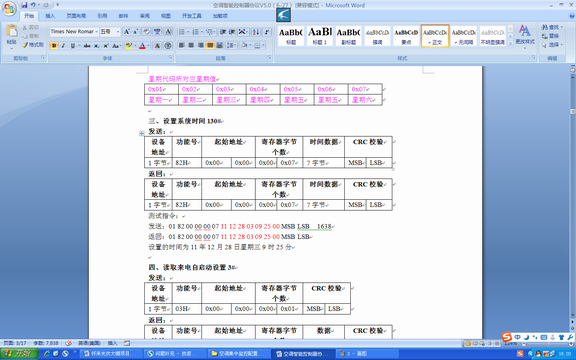Show or hide paragraph marks
The width and height of the screenshot is (576, 360).
point(267,32)
